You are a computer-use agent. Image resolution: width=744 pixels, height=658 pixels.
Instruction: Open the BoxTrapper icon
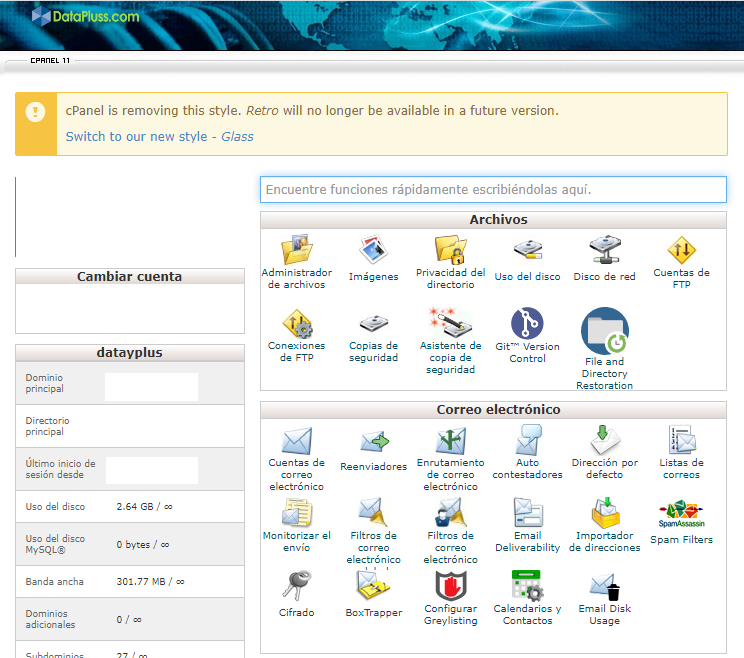pos(373,586)
